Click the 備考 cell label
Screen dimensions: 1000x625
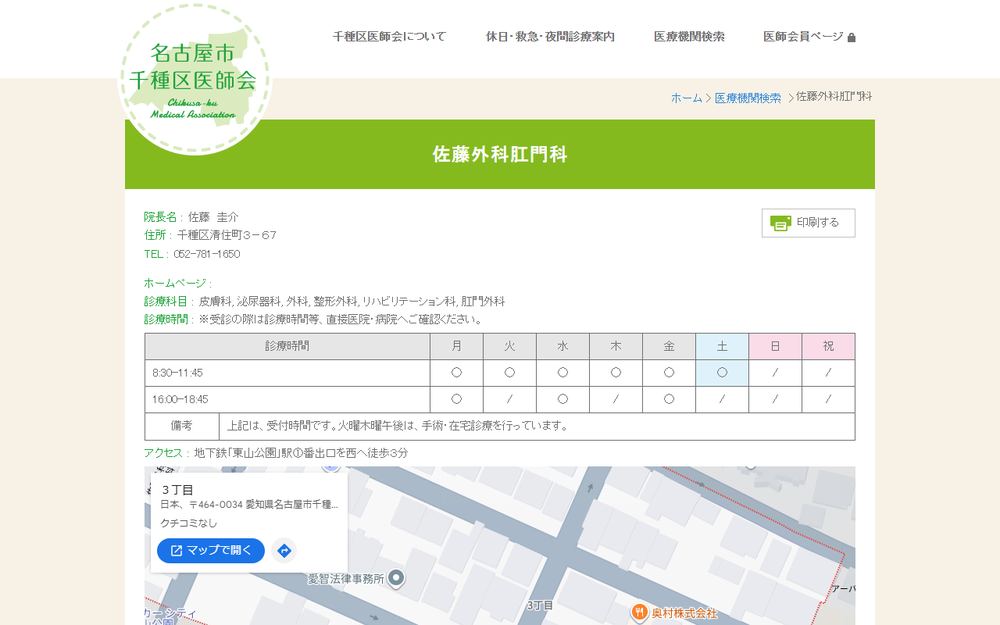[x=182, y=426]
